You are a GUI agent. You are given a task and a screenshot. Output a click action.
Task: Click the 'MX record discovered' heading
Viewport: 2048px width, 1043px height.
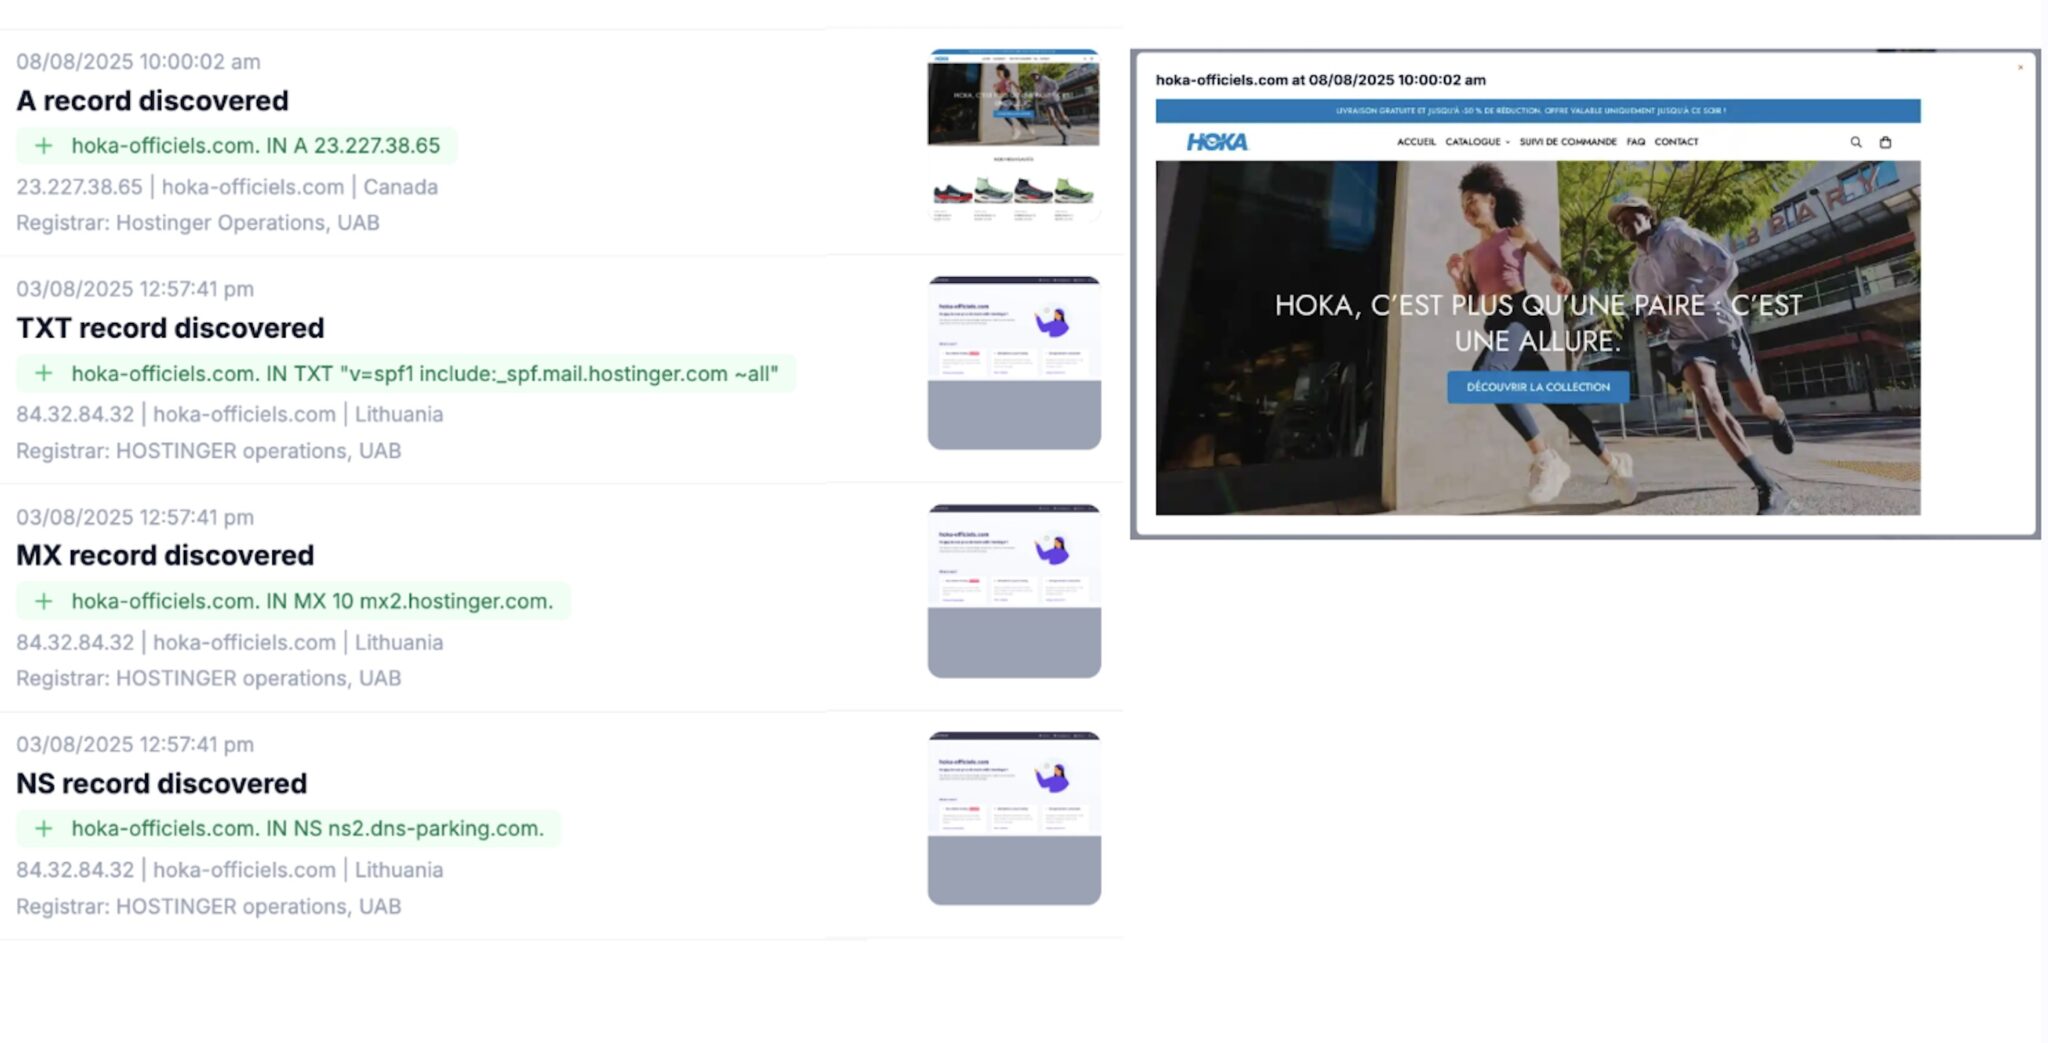tap(165, 555)
